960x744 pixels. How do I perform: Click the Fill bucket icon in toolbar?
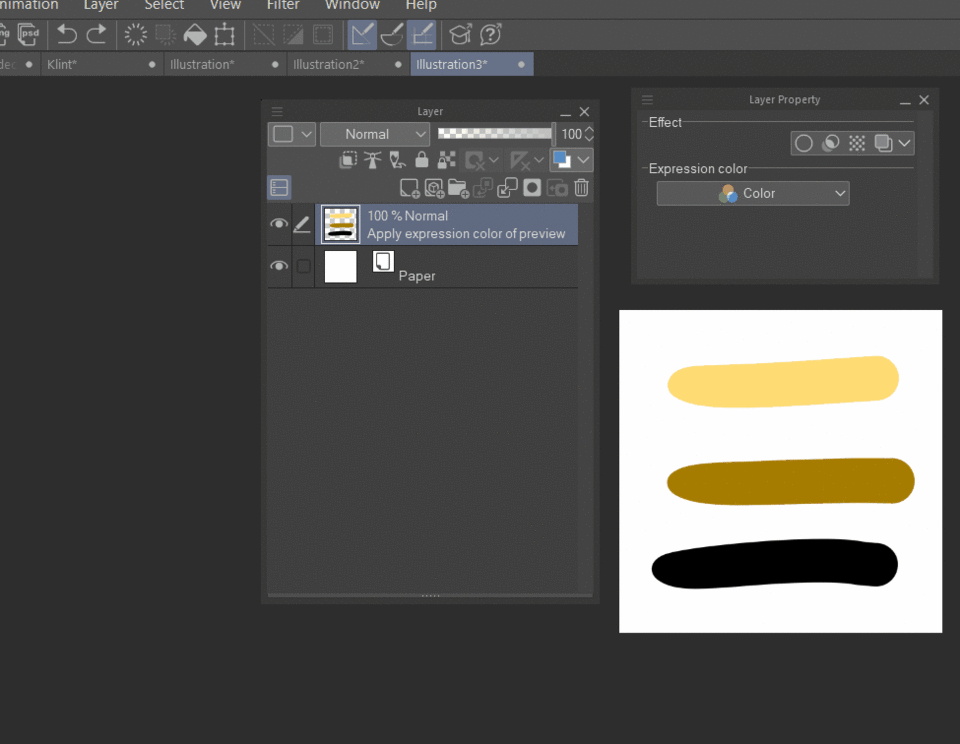click(195, 35)
